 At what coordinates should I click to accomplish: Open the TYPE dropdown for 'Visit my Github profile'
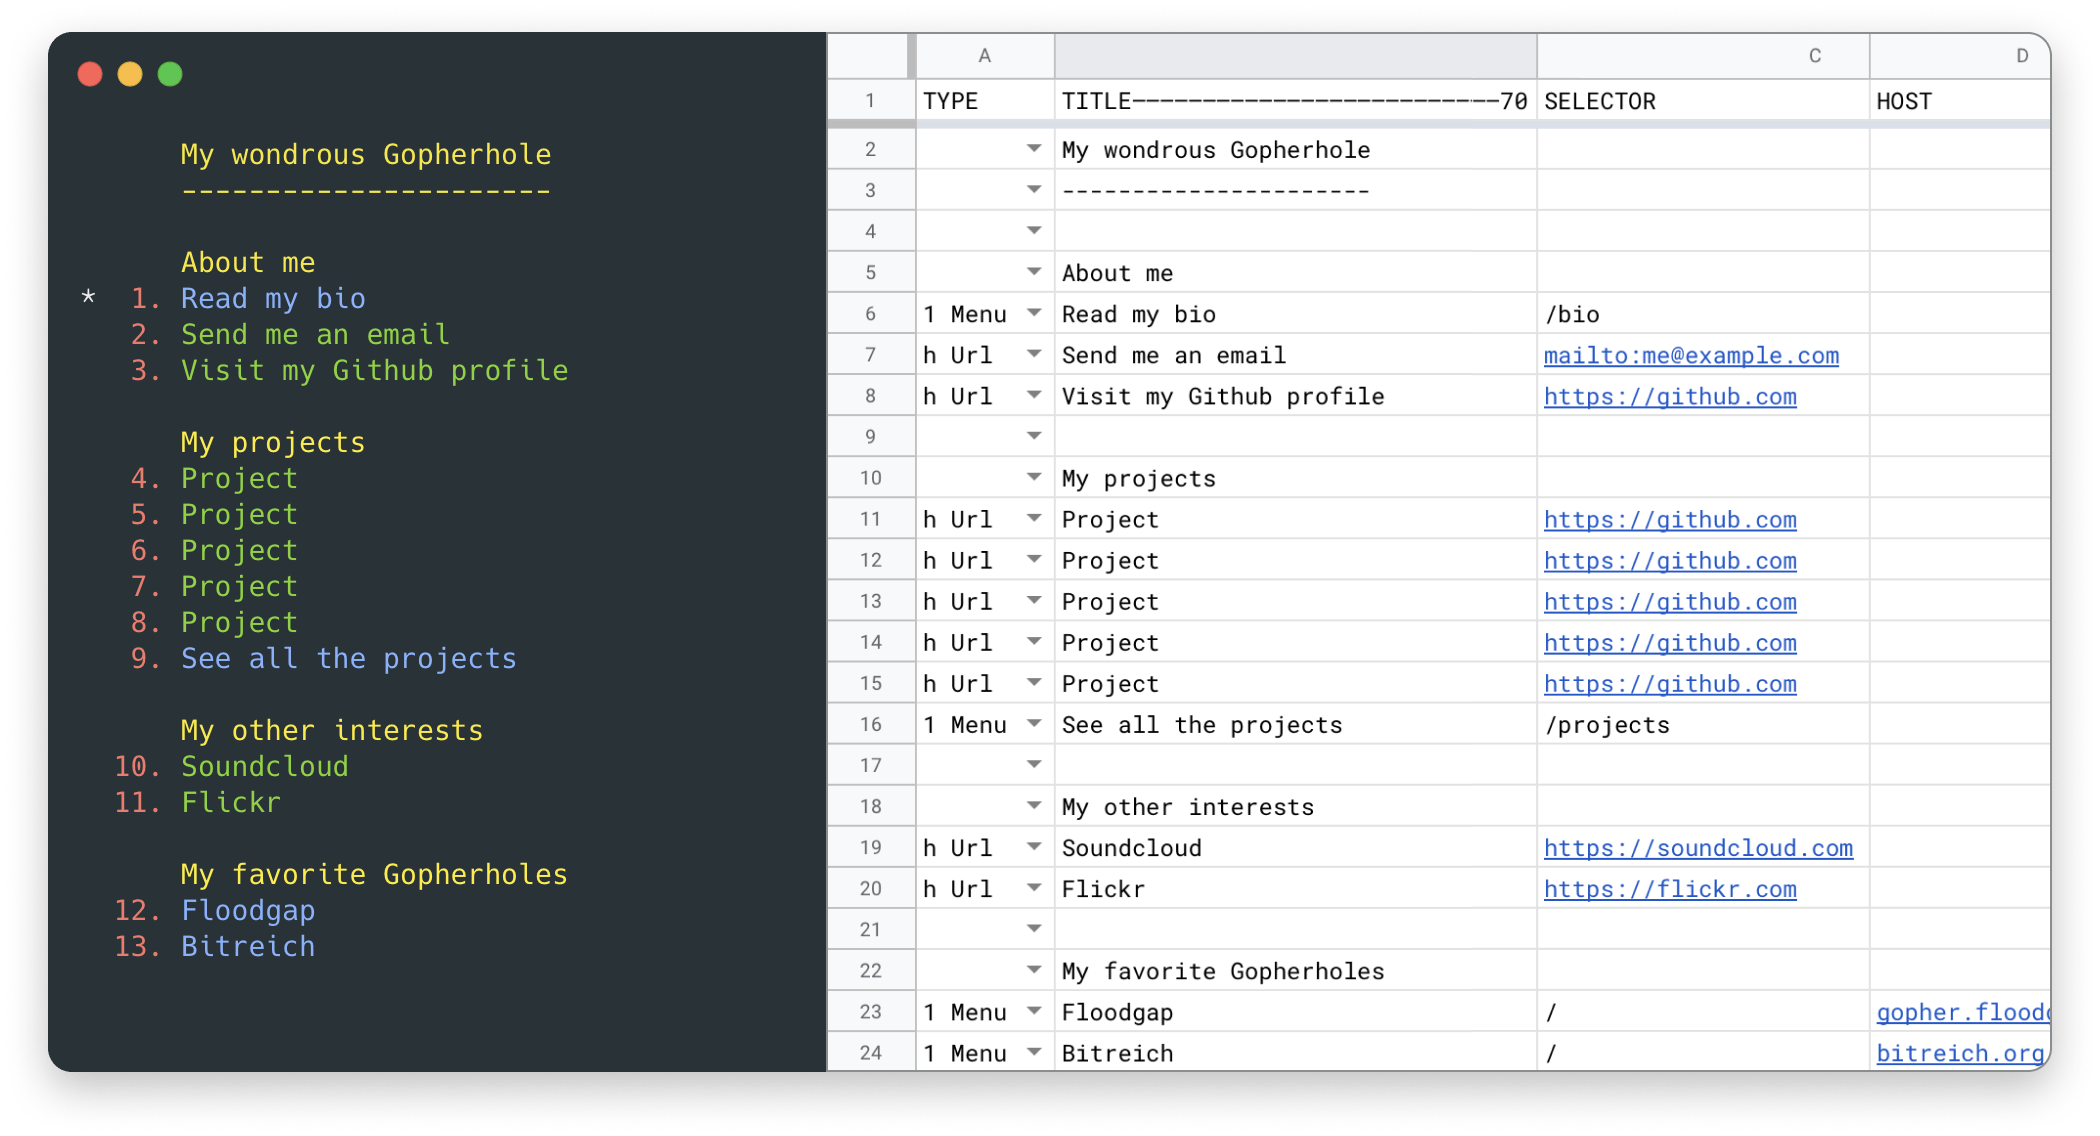point(1035,395)
